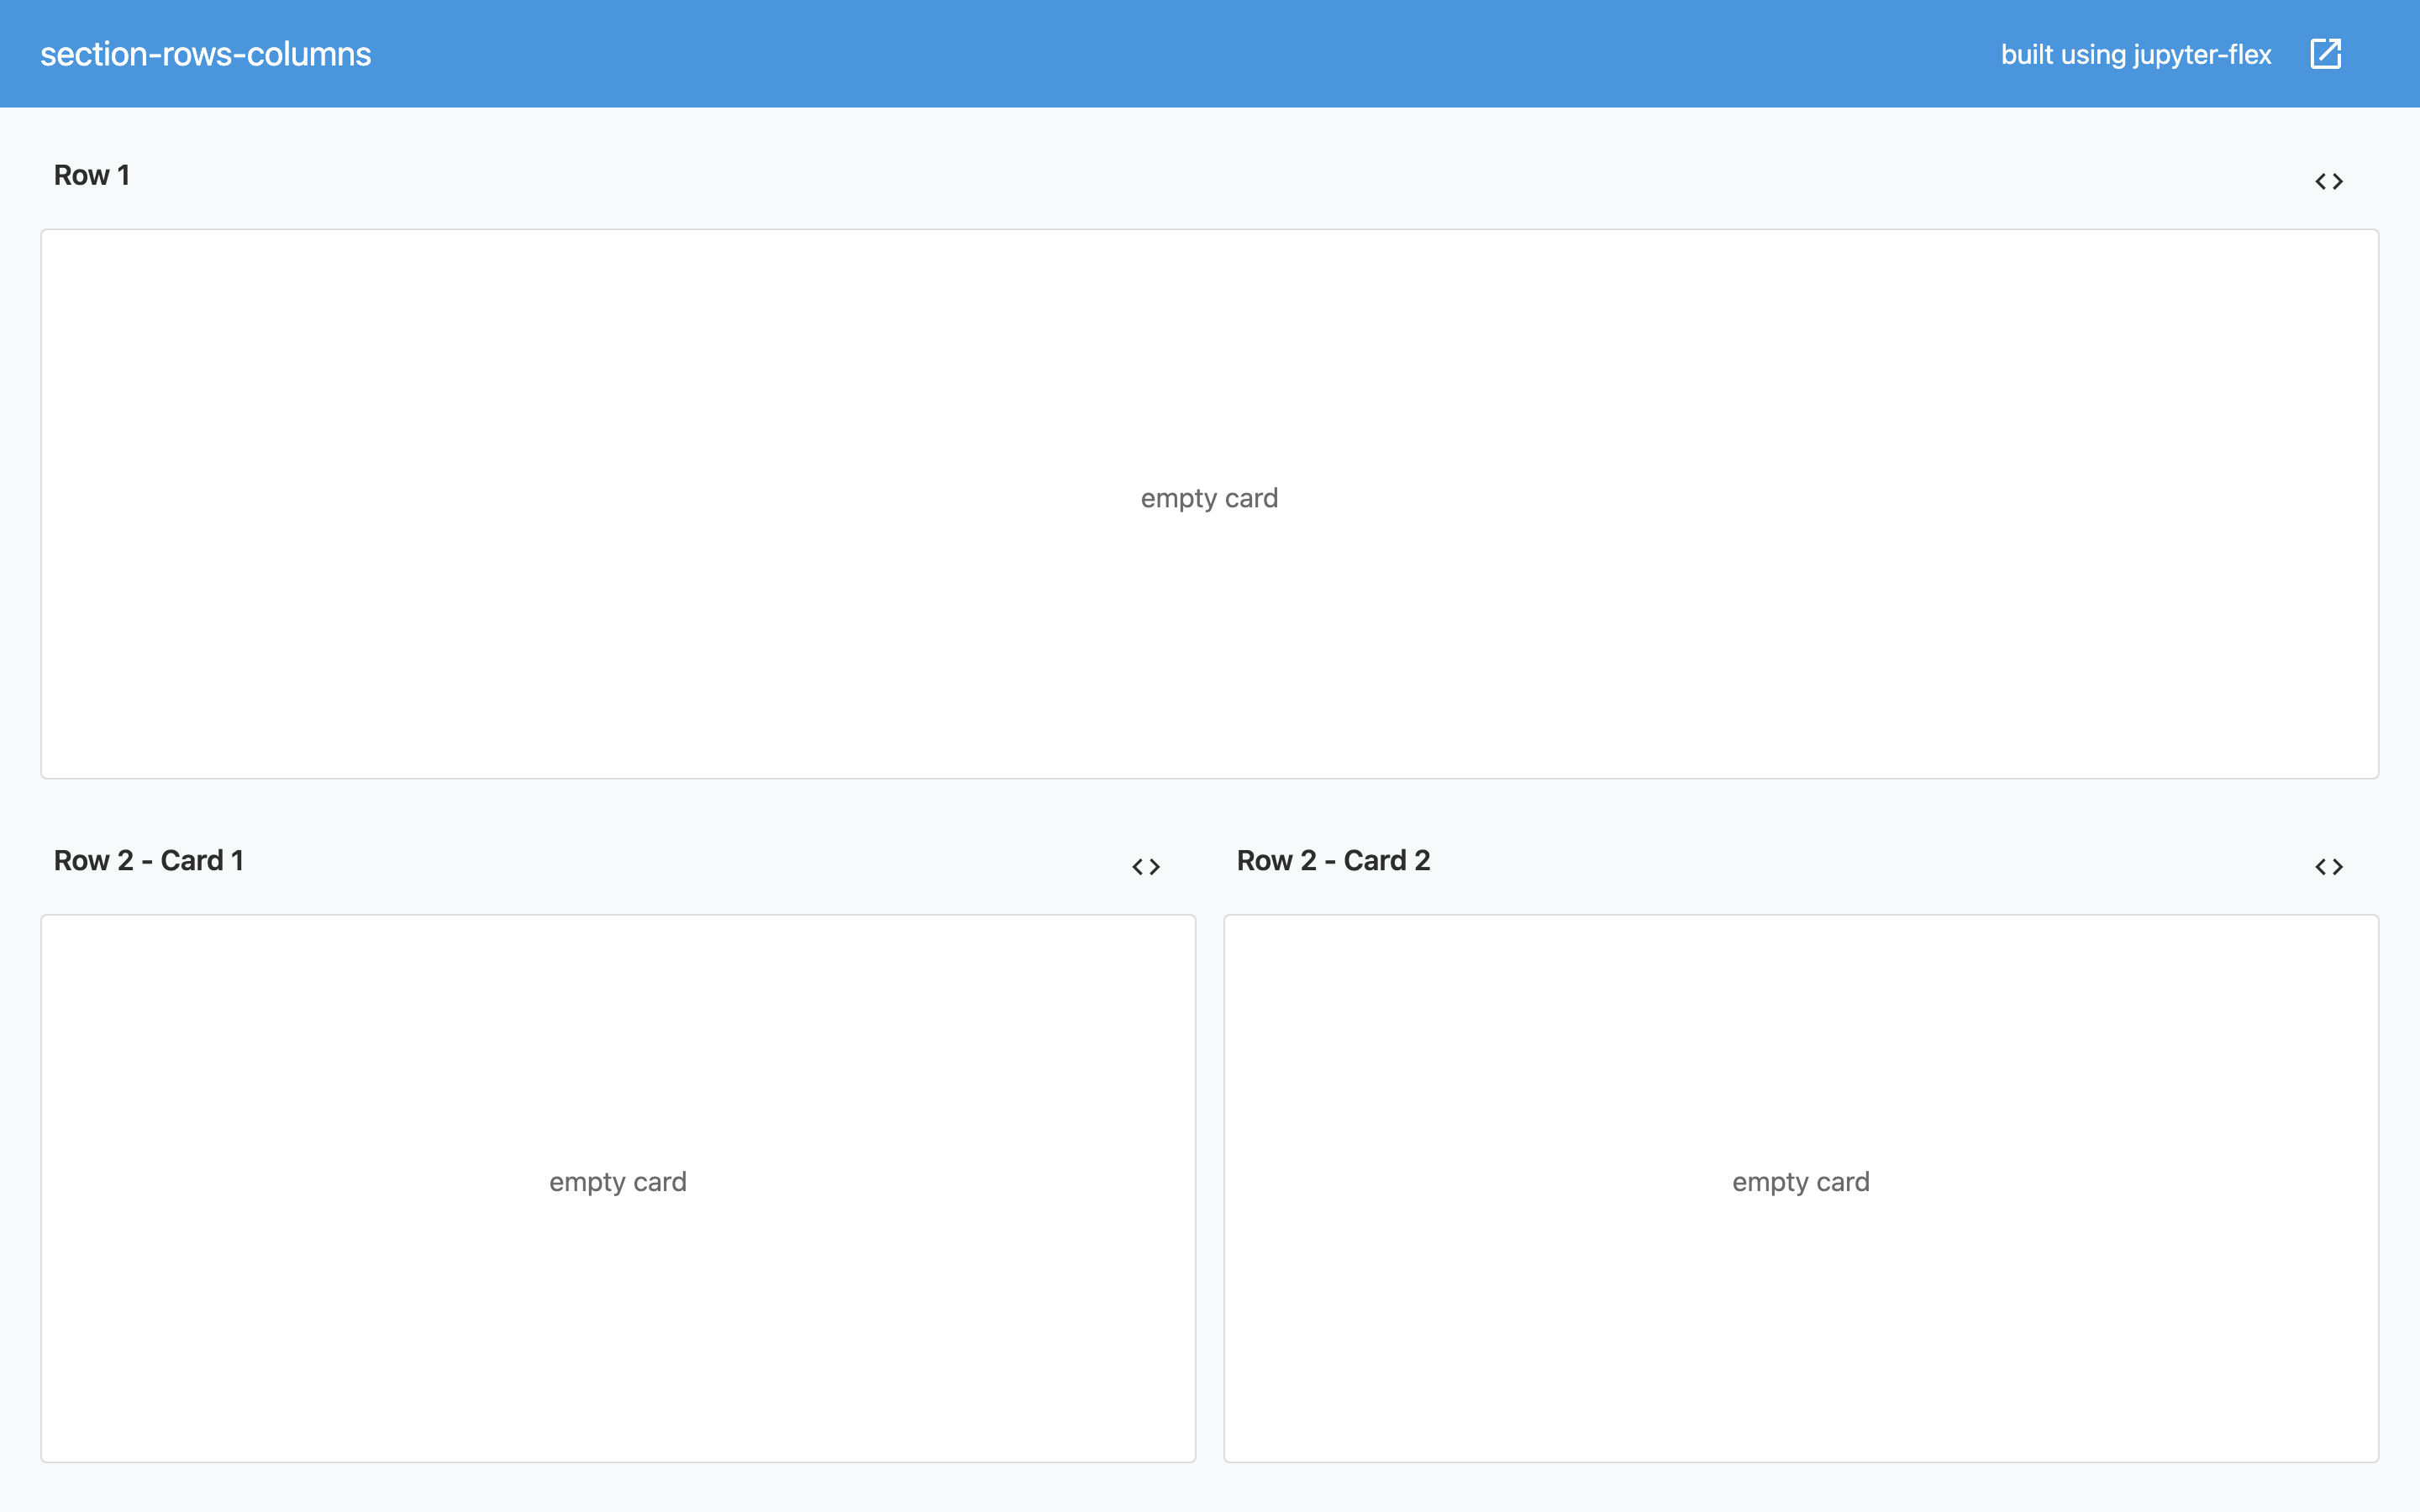Show source code for Row 2 - Card 2
The width and height of the screenshot is (2420, 1512).
click(x=2328, y=867)
